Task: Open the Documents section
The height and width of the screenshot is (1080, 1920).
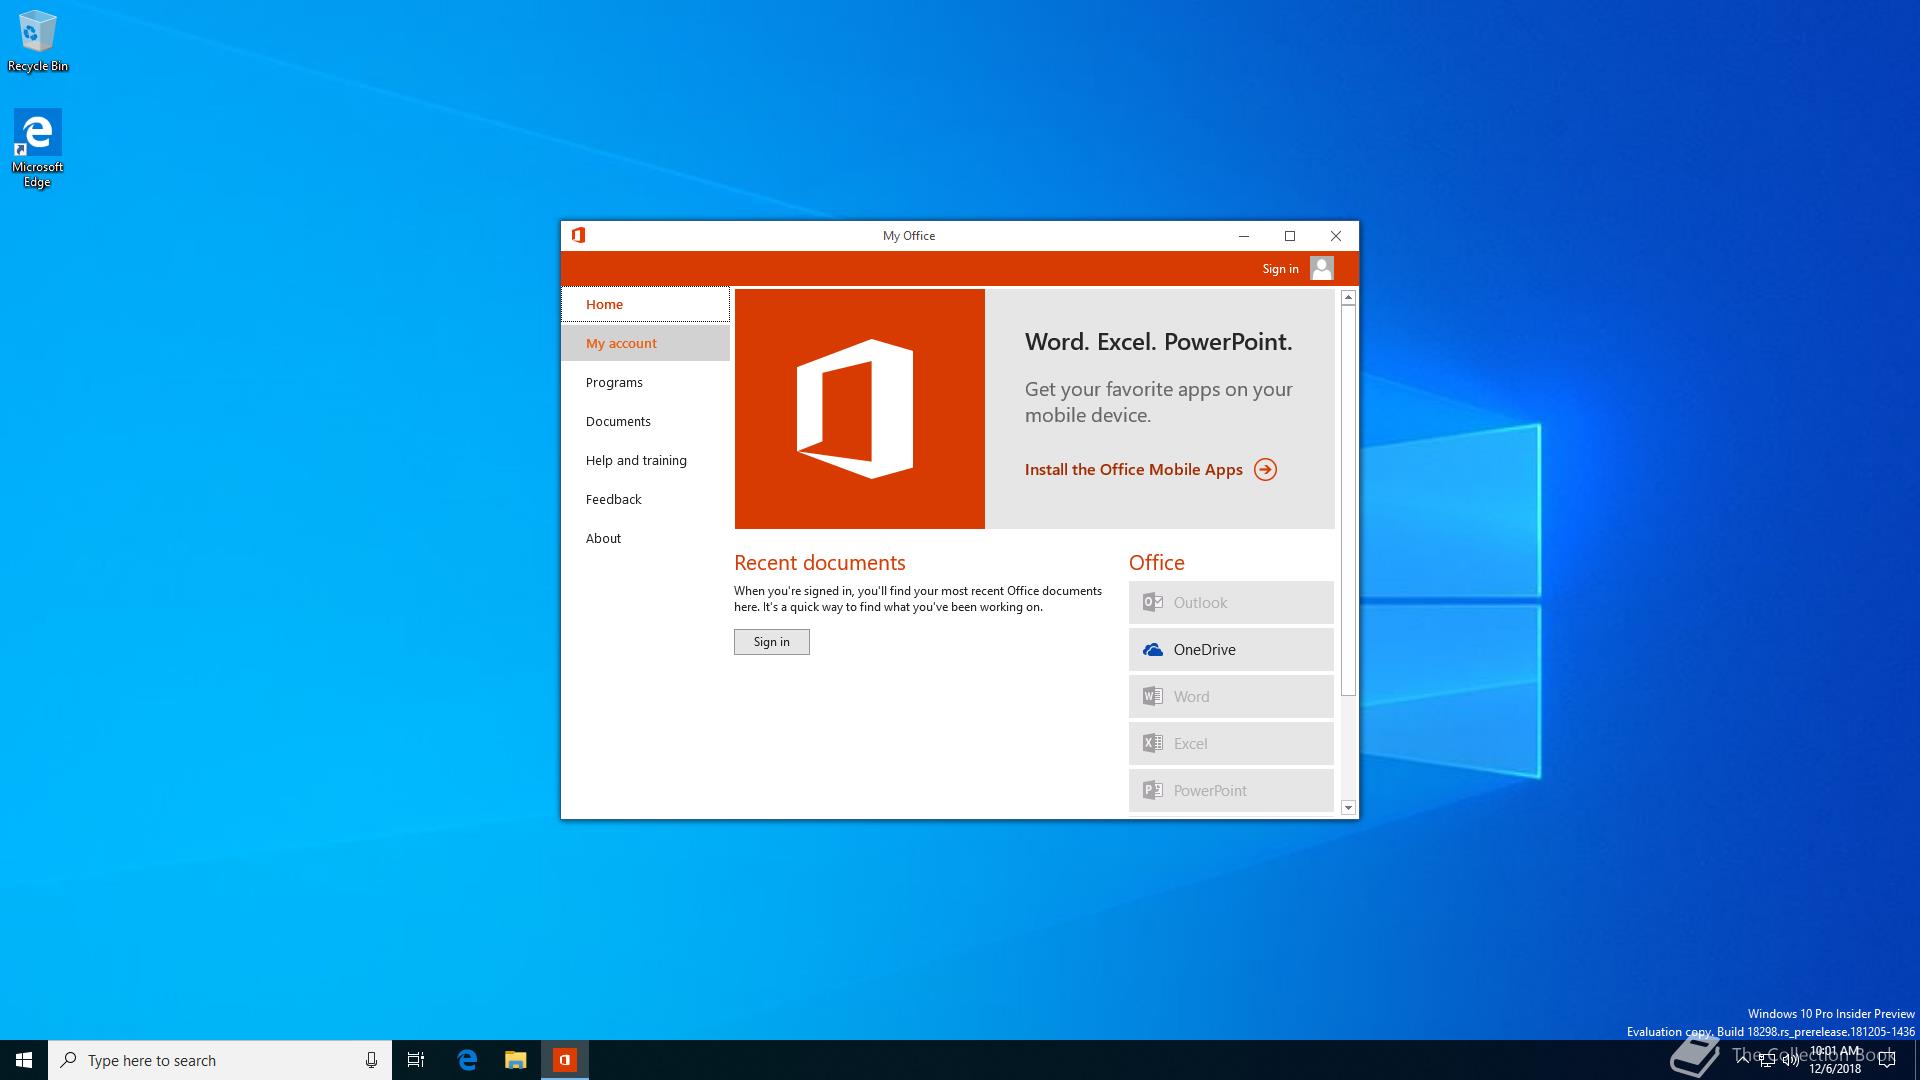Action: click(645, 421)
